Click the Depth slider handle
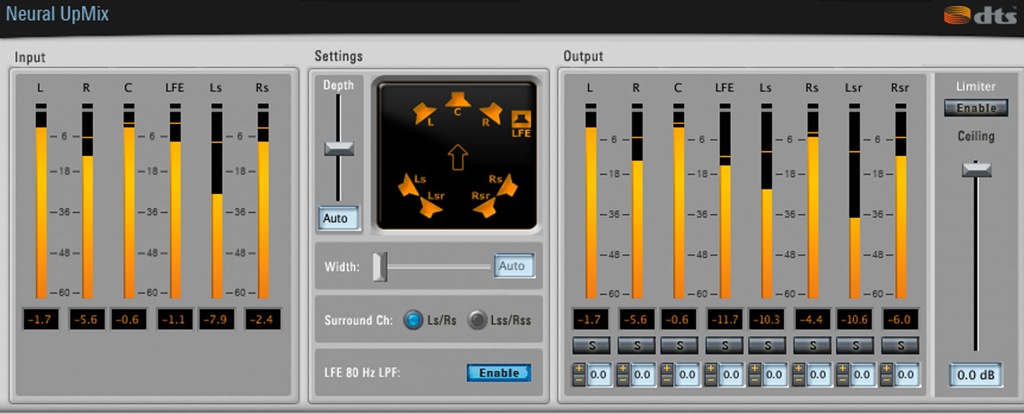The image size is (1024, 414). [339, 148]
